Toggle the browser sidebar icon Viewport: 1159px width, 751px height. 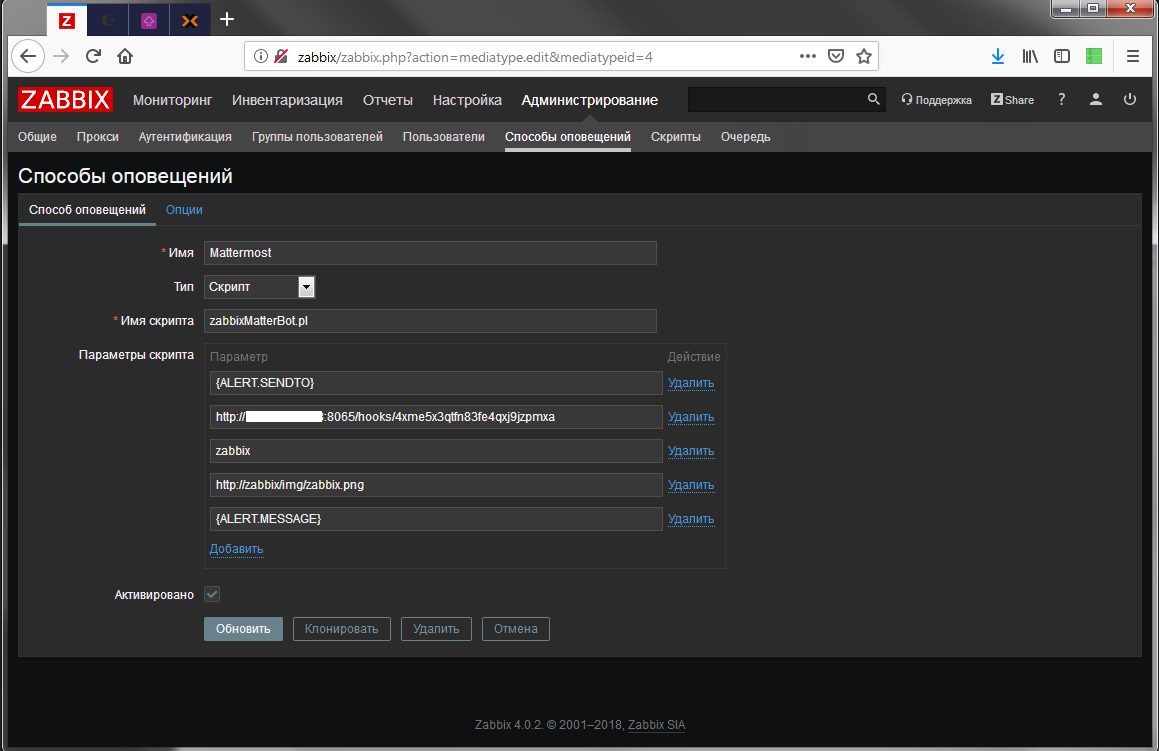coord(1062,56)
